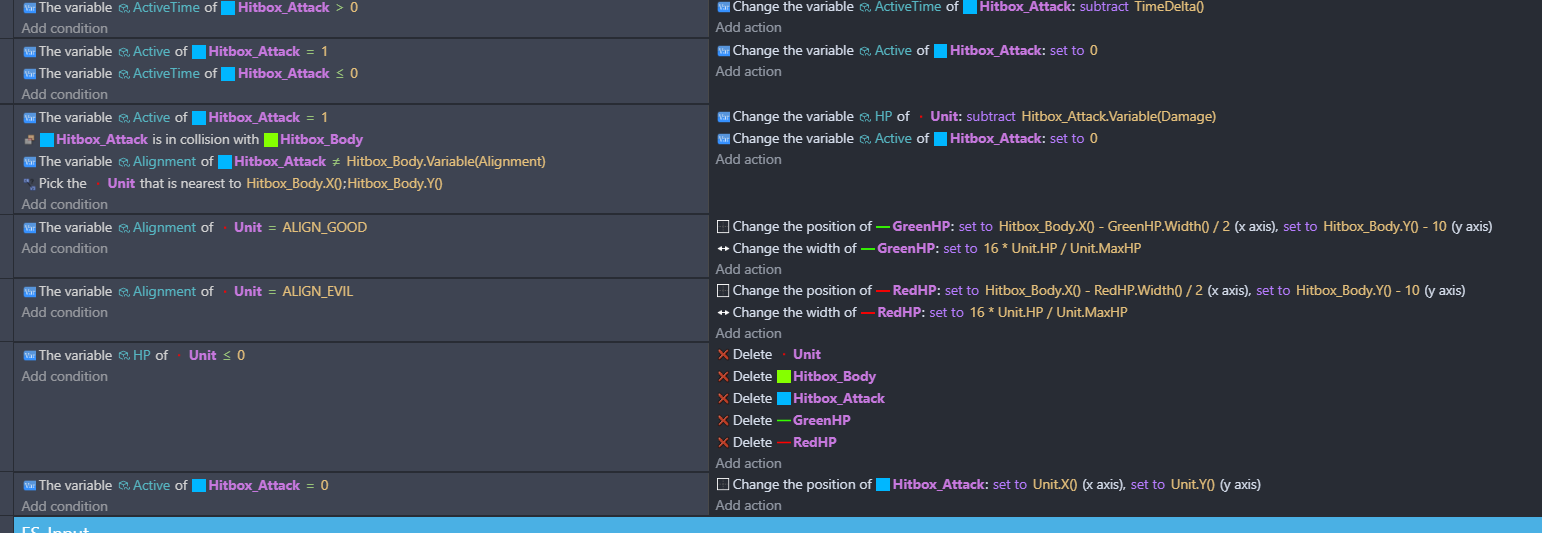The width and height of the screenshot is (1542, 533).
Task: Click Add condition under ALIGN_GOOD condition
Action: (65, 248)
